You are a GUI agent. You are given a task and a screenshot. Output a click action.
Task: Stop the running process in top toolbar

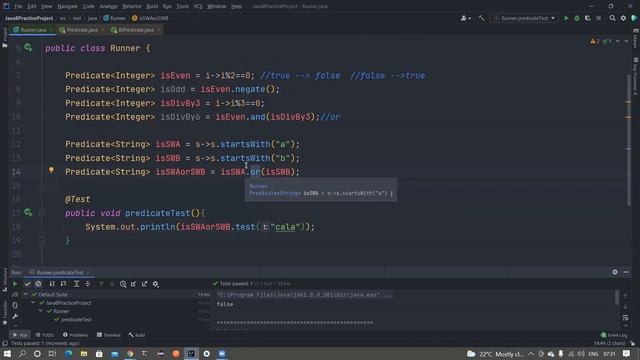click(x=599, y=18)
